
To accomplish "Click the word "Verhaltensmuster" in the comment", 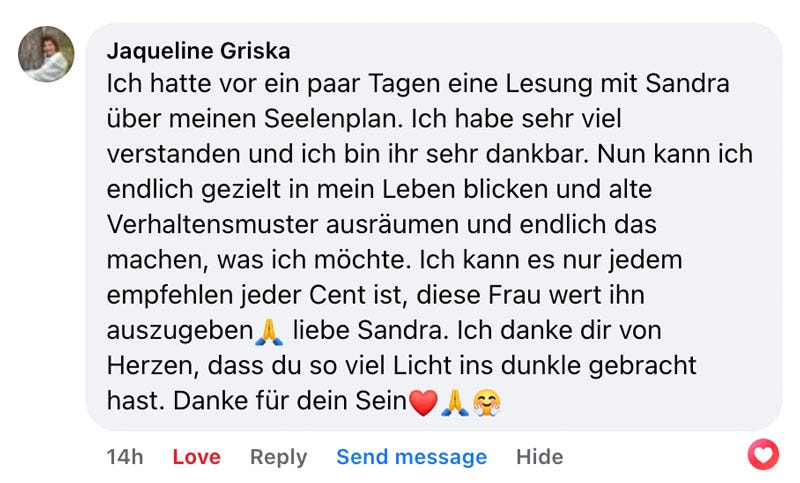I will point(209,224).
